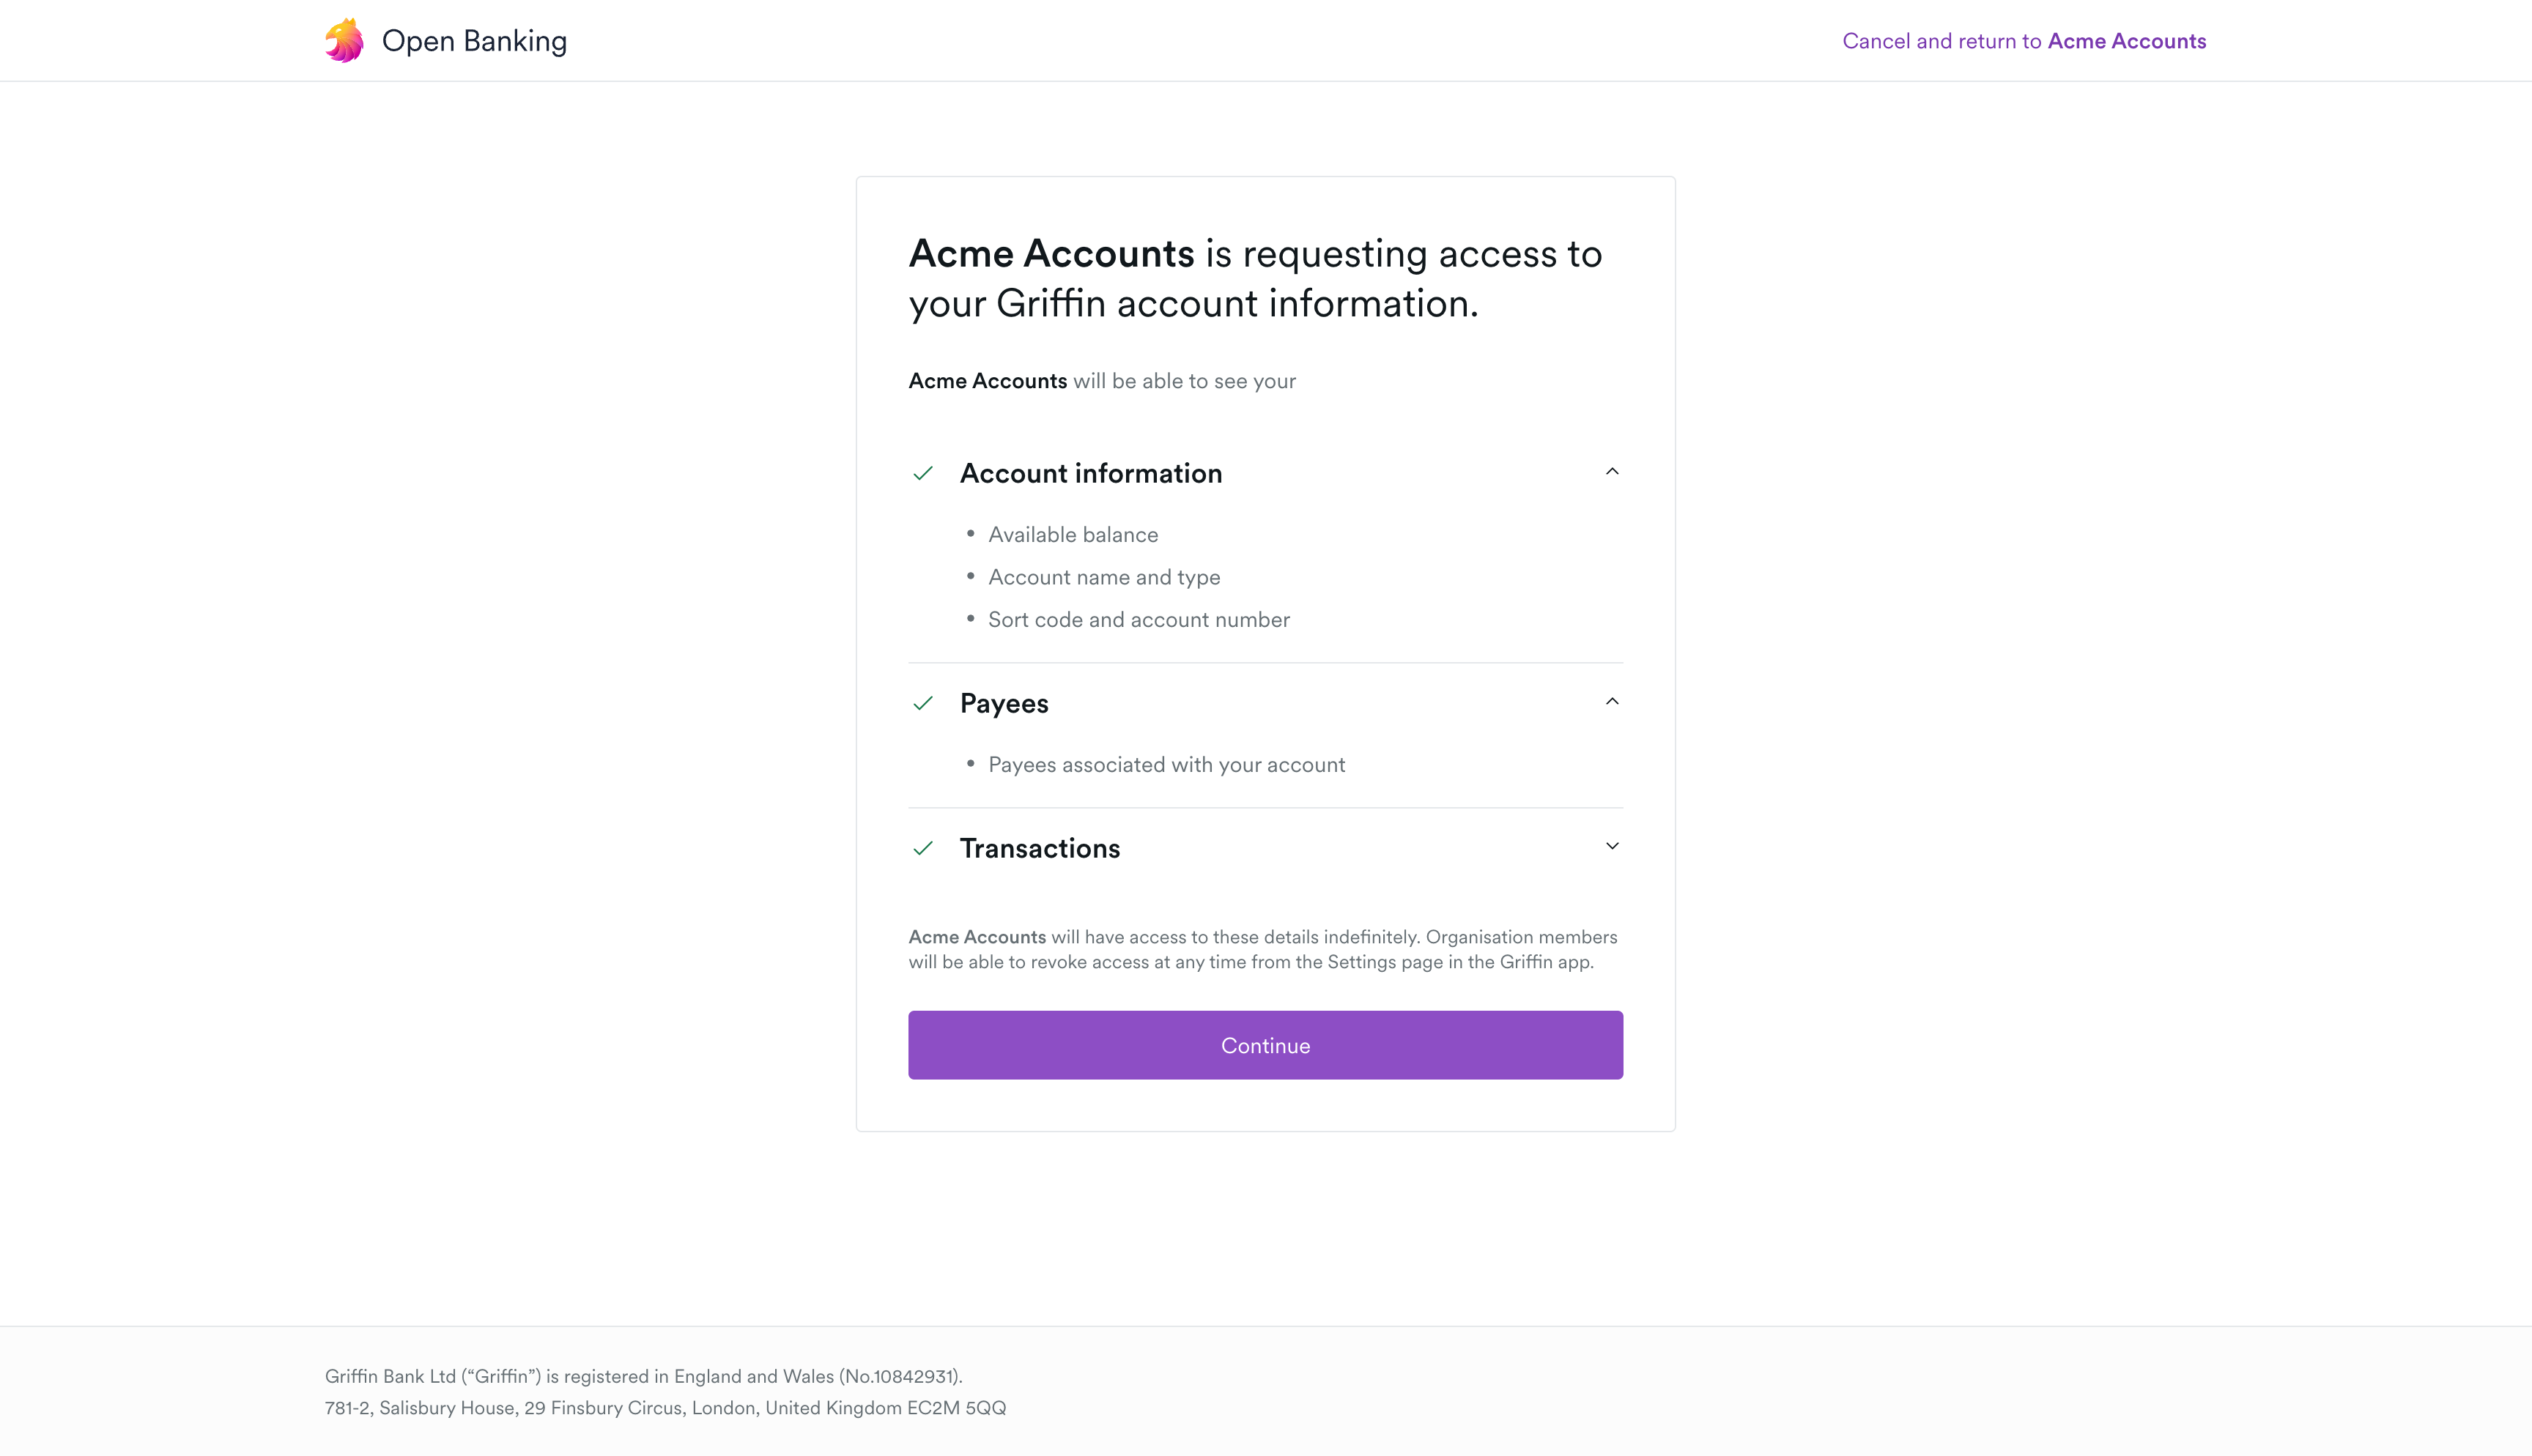2532x1456 pixels.
Task: Click the upward chevron next to Payees
Action: coord(1612,701)
